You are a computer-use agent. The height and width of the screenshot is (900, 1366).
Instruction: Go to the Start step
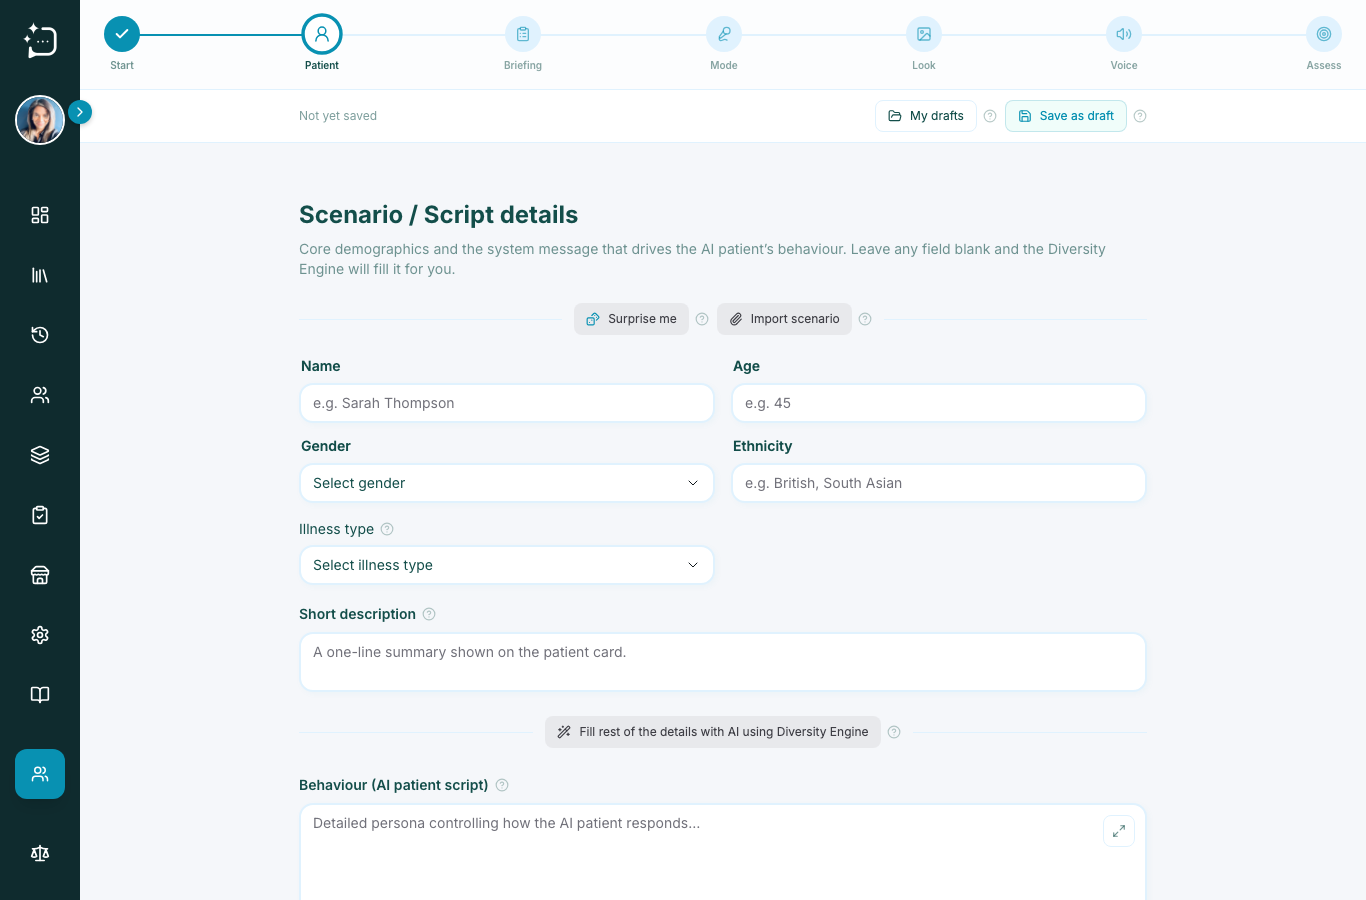tap(122, 34)
